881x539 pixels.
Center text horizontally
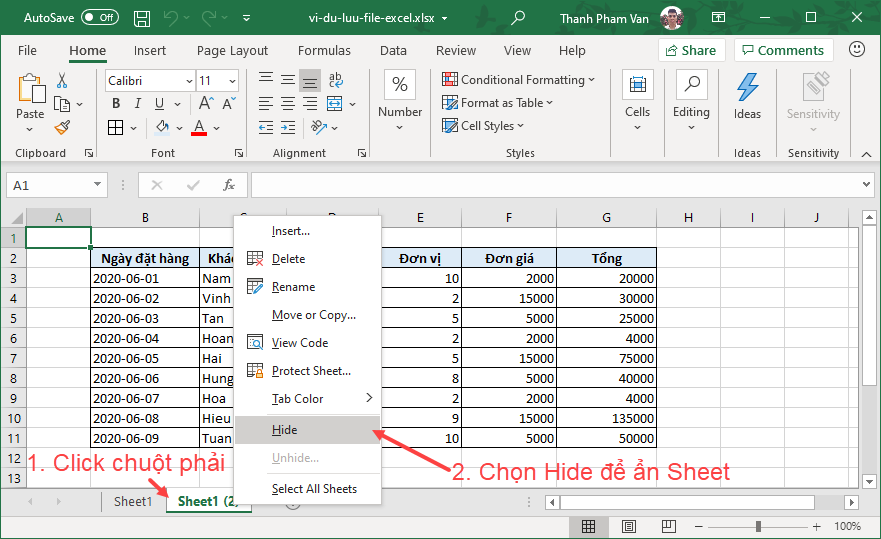tap(288, 103)
